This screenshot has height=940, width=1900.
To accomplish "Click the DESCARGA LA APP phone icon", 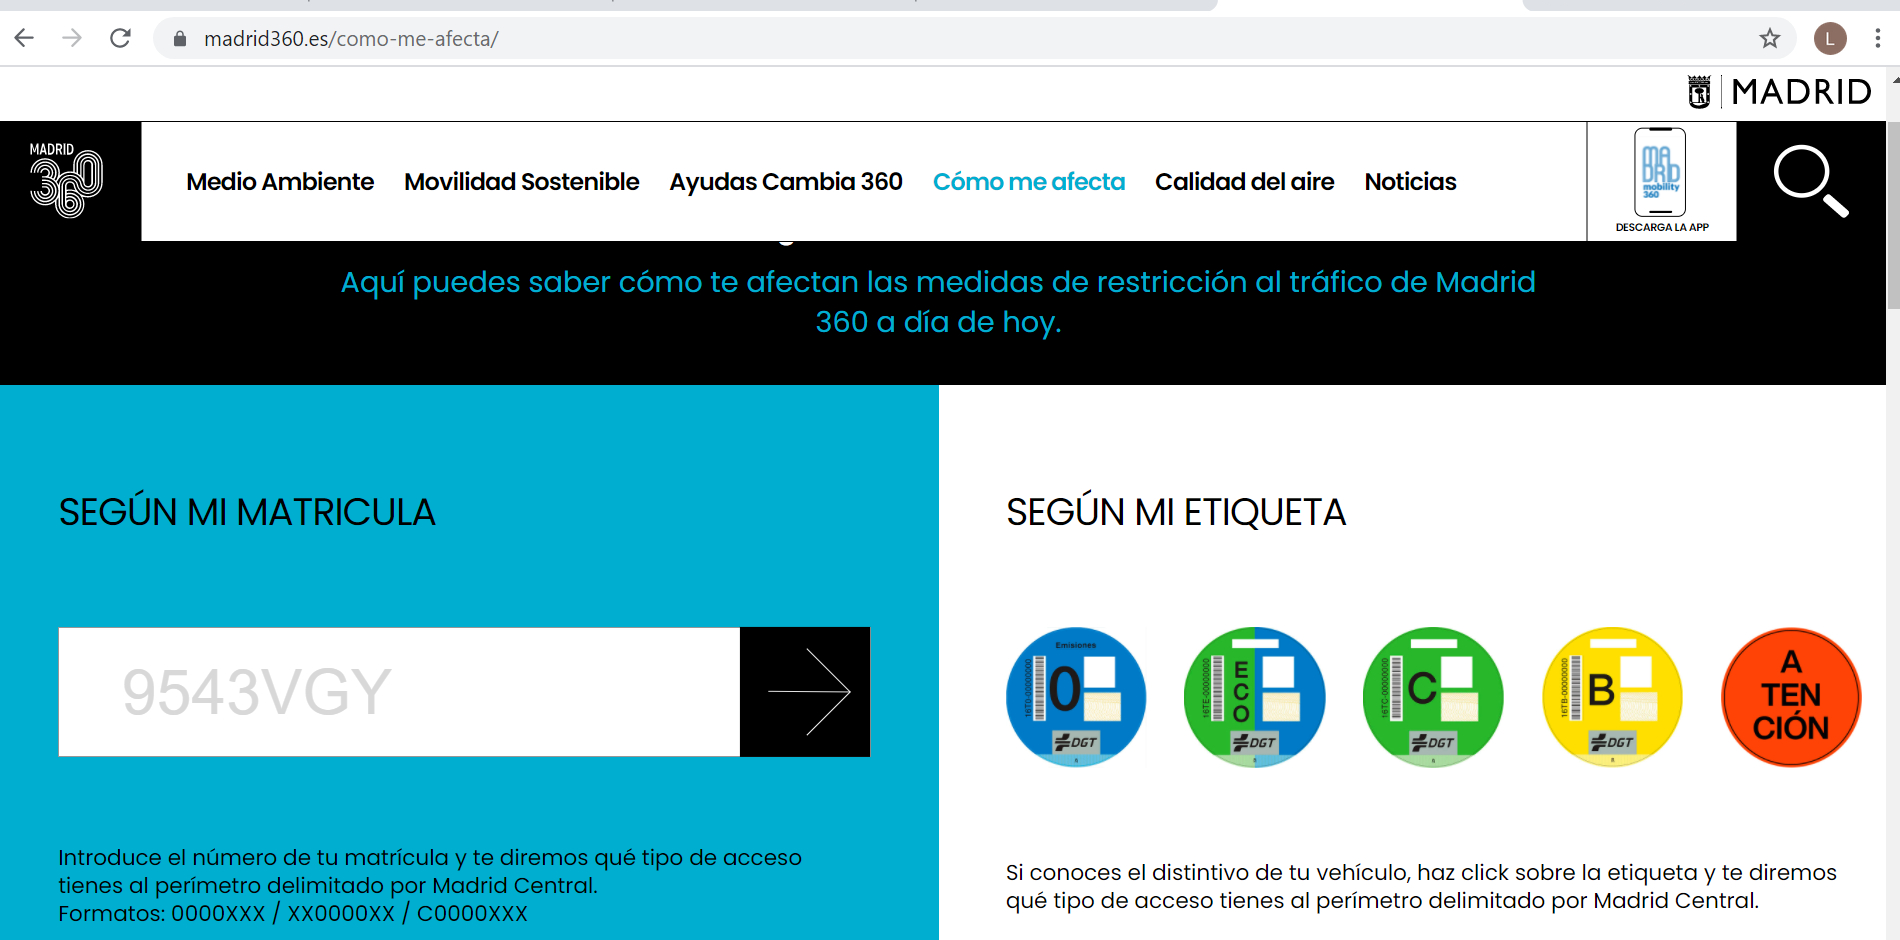I will point(1660,172).
